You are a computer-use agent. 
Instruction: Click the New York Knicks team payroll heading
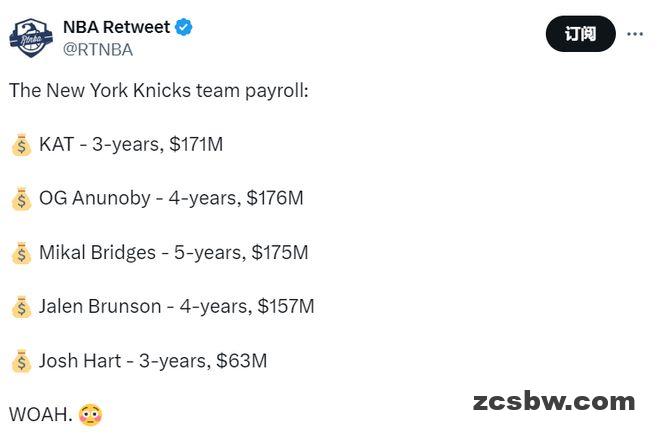click(x=159, y=91)
